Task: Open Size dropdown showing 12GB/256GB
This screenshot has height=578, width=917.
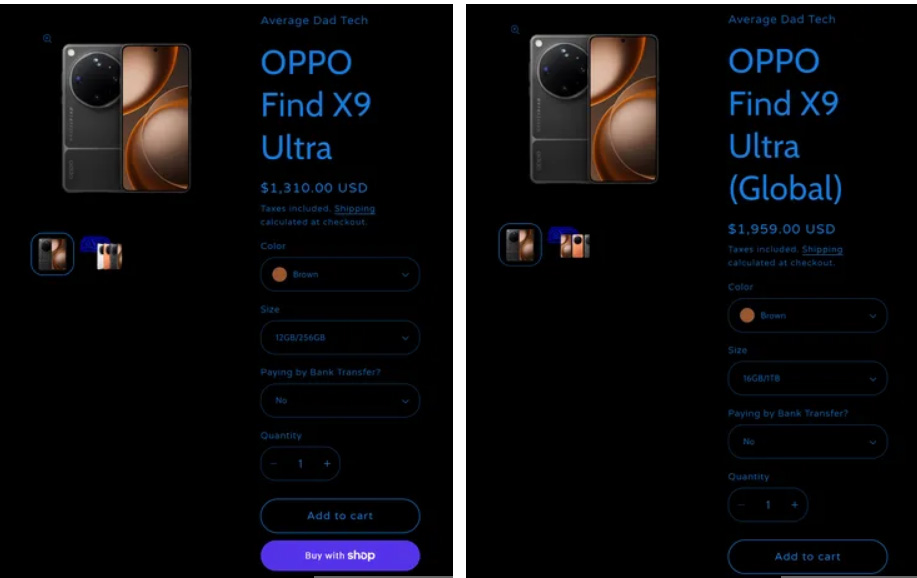Action: point(340,338)
